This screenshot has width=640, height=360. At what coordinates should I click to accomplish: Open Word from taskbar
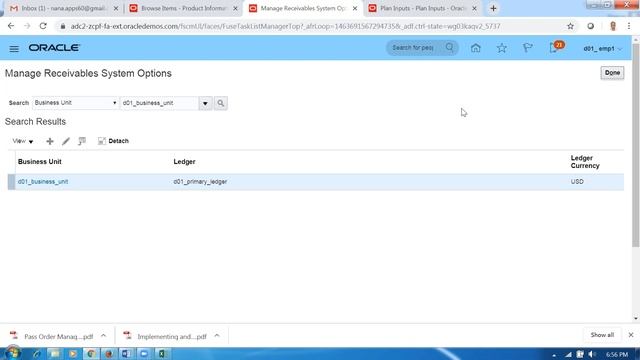(127, 353)
